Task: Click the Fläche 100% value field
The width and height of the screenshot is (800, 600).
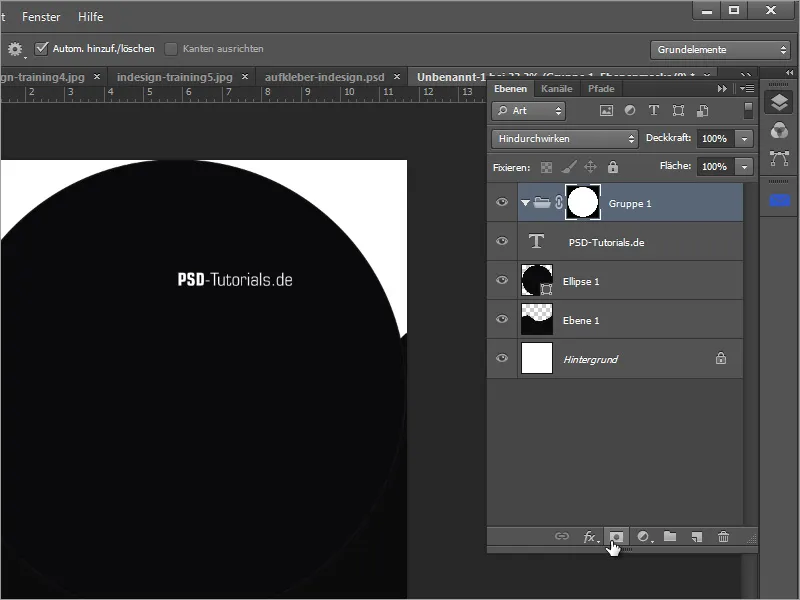Action: coord(716,167)
